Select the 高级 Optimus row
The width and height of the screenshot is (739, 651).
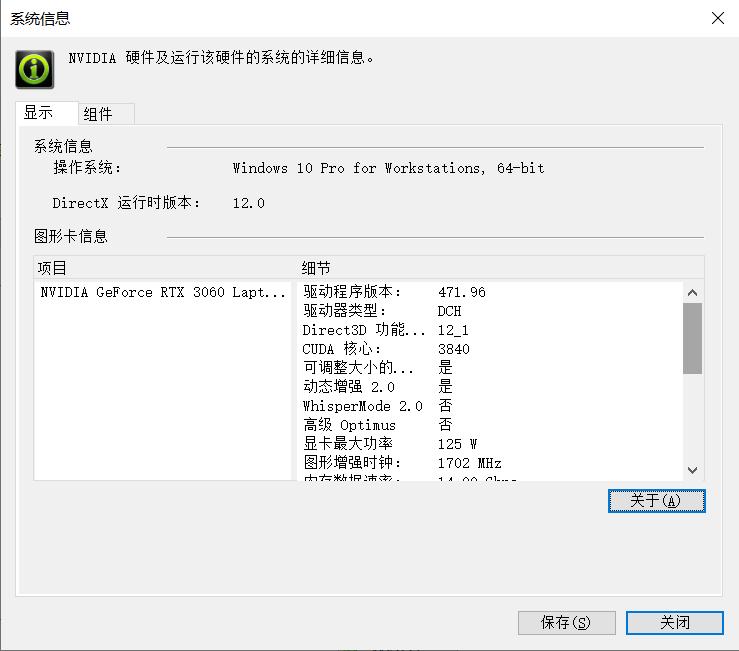492,425
